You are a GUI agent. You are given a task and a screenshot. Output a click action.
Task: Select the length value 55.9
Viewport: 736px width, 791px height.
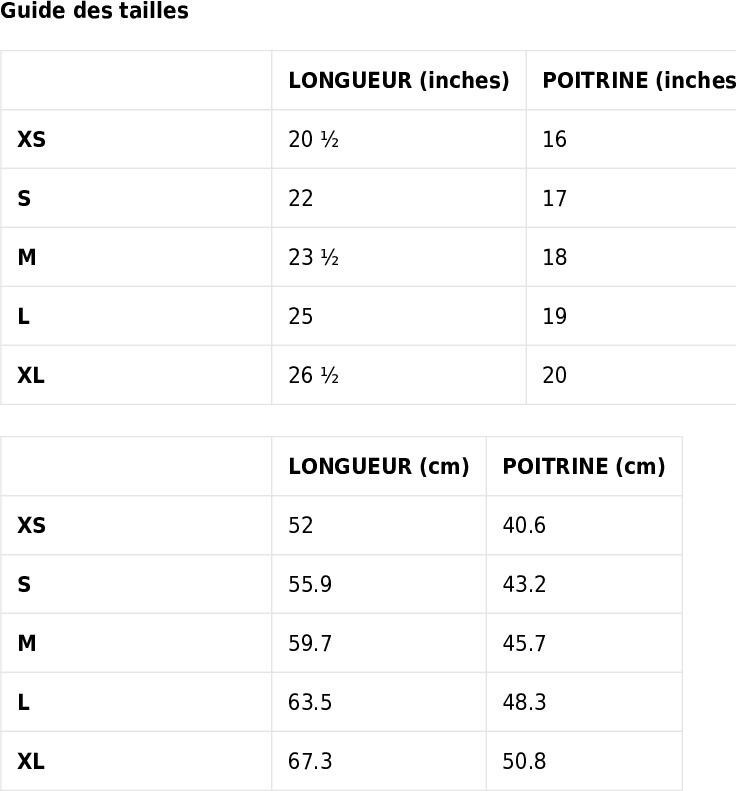(x=310, y=584)
